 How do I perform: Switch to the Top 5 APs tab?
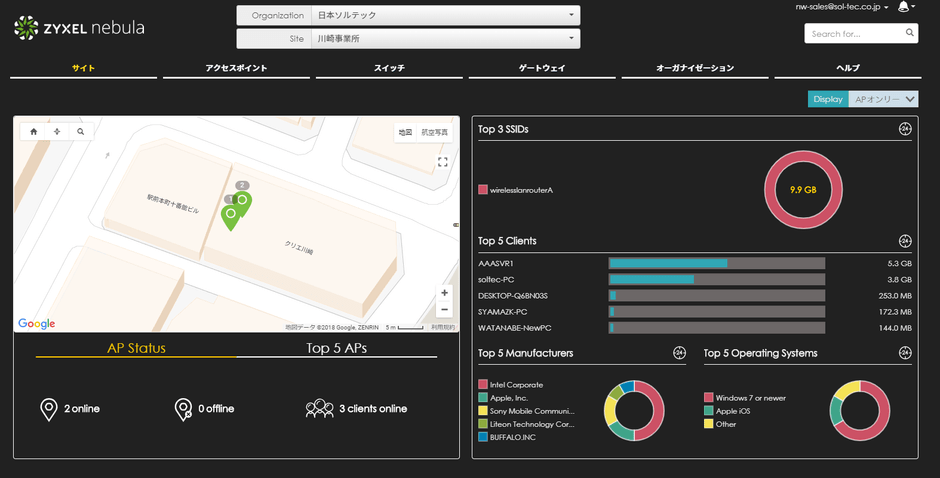click(x=337, y=348)
